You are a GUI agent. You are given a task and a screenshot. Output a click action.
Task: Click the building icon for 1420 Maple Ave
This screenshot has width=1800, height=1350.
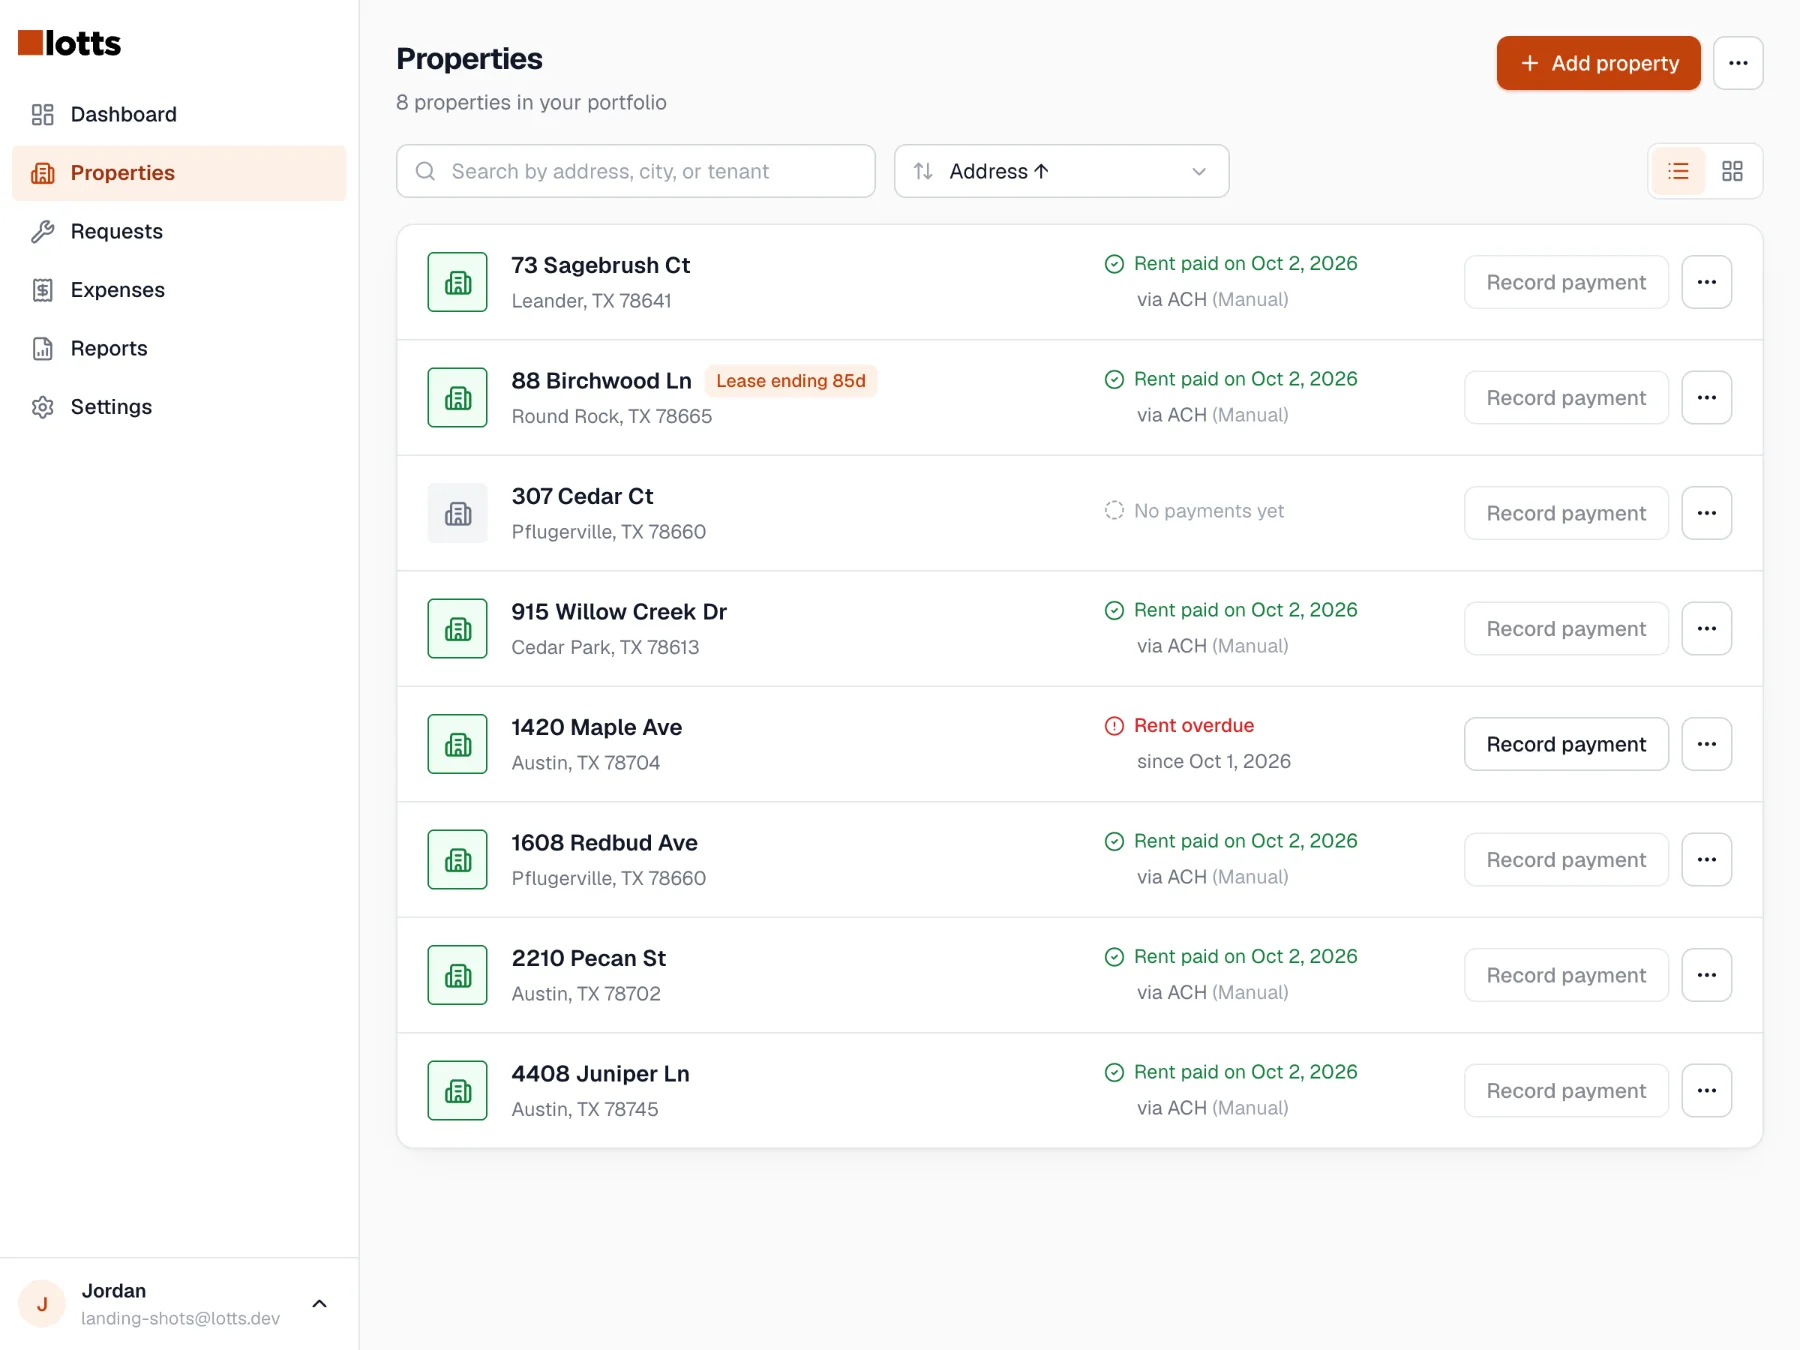[x=458, y=744]
